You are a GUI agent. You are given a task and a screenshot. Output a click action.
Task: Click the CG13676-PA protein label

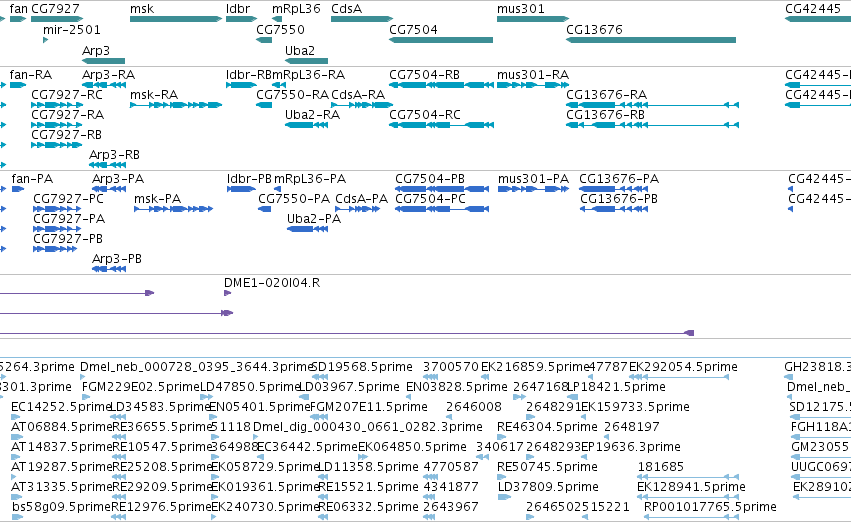tap(619, 179)
